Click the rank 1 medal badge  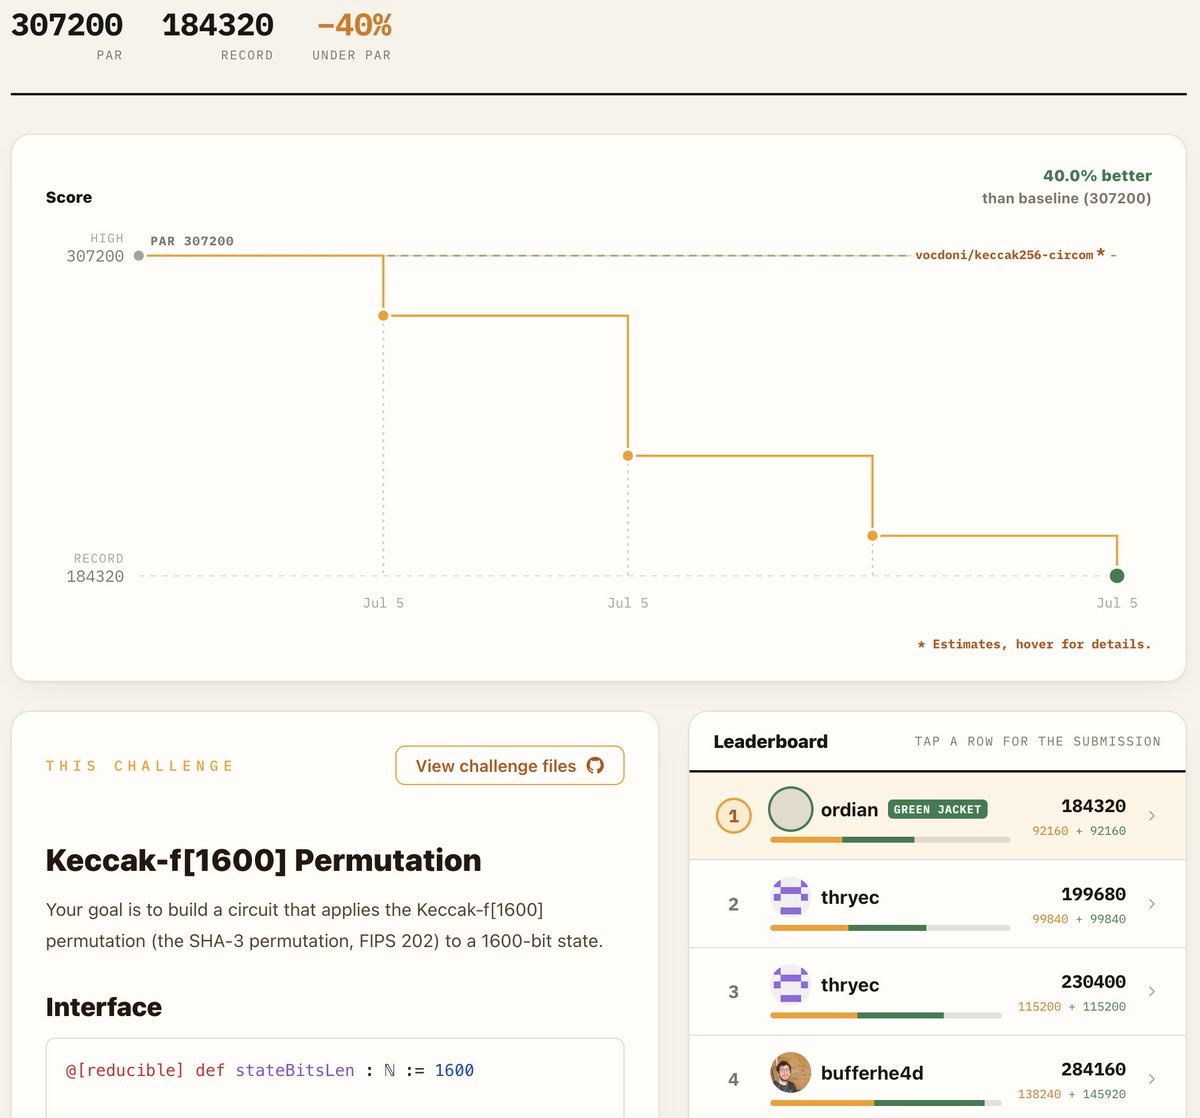(733, 816)
